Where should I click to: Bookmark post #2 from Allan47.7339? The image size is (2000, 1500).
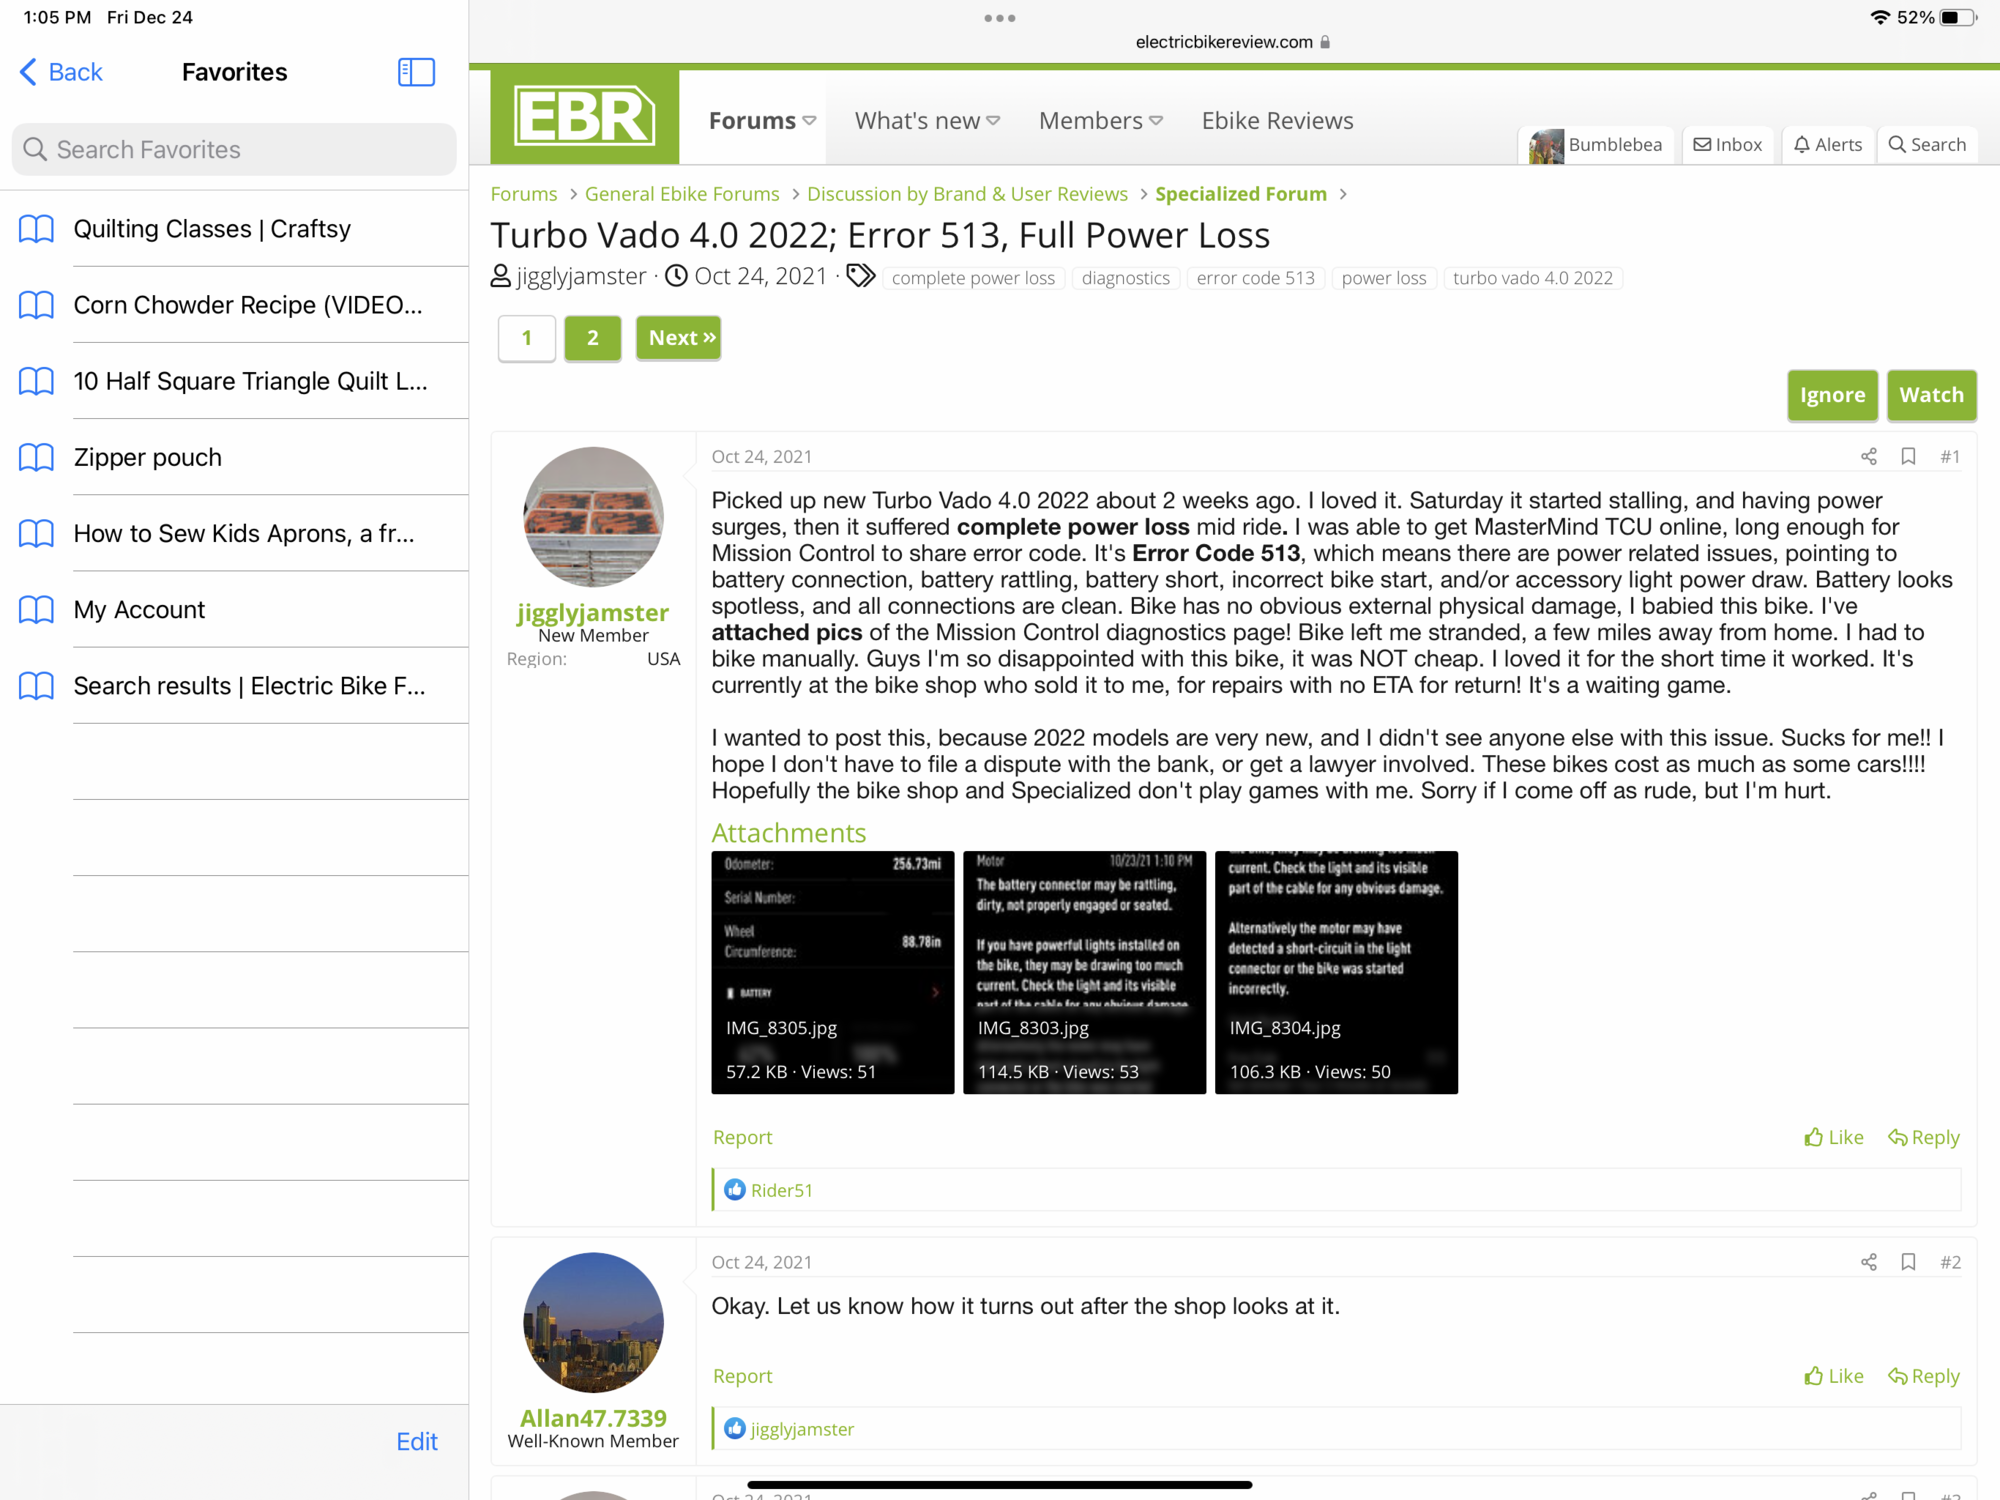[x=1908, y=1262]
